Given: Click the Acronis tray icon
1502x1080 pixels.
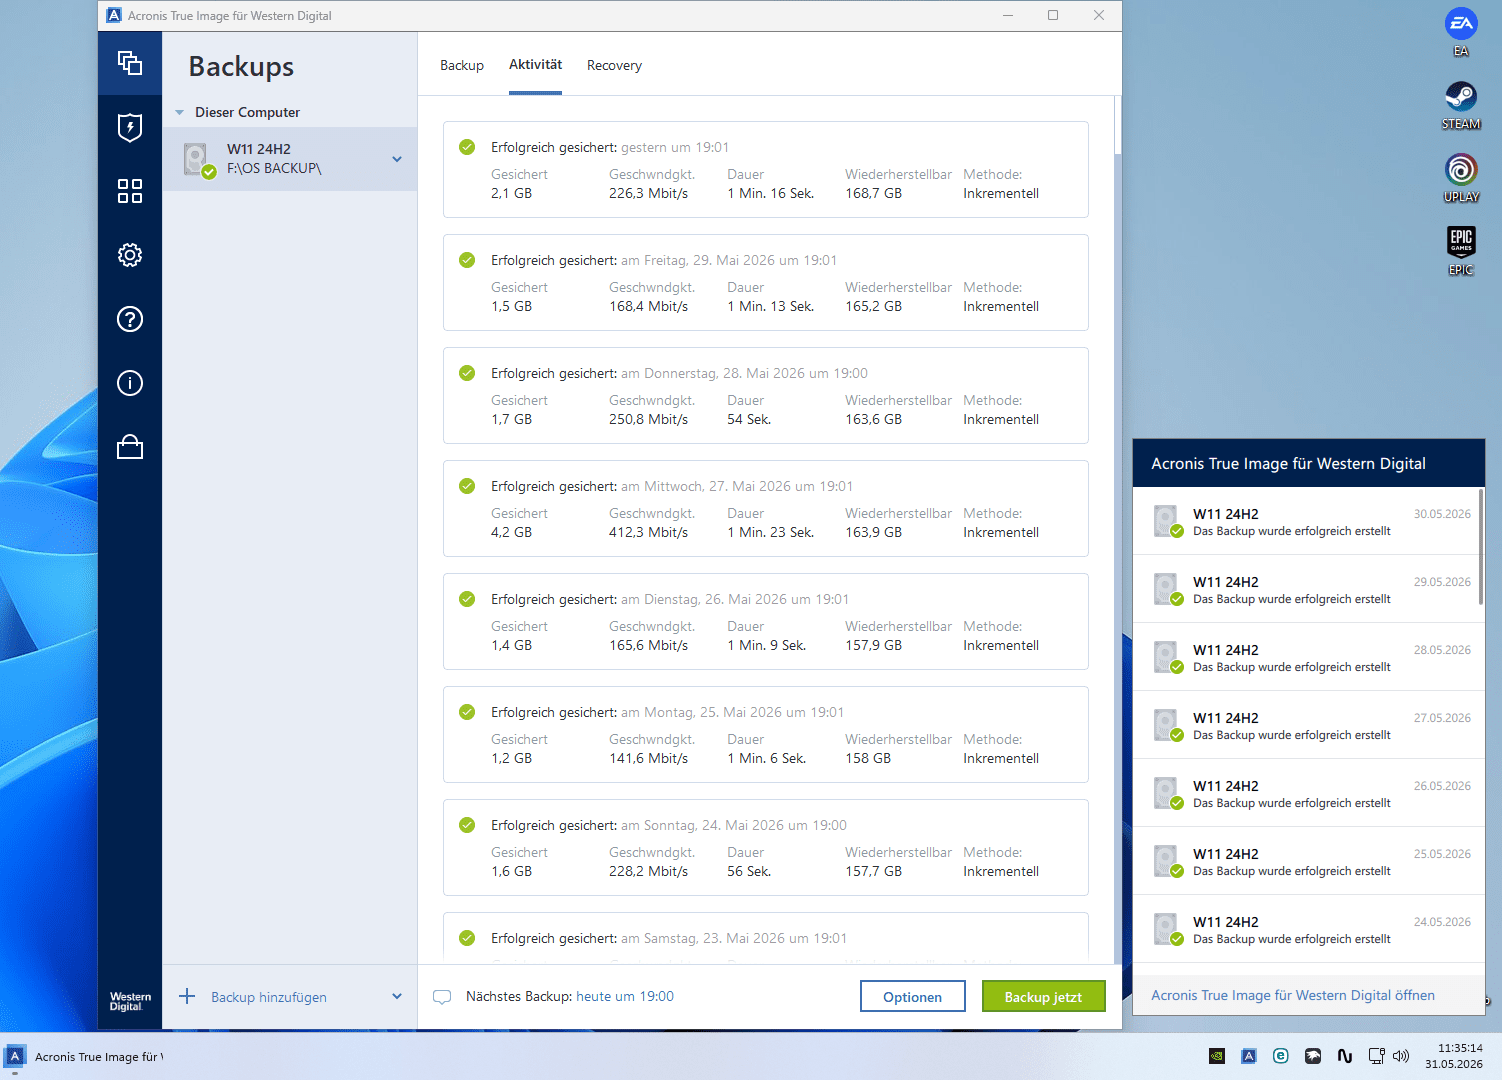Looking at the screenshot, I should click(1249, 1056).
